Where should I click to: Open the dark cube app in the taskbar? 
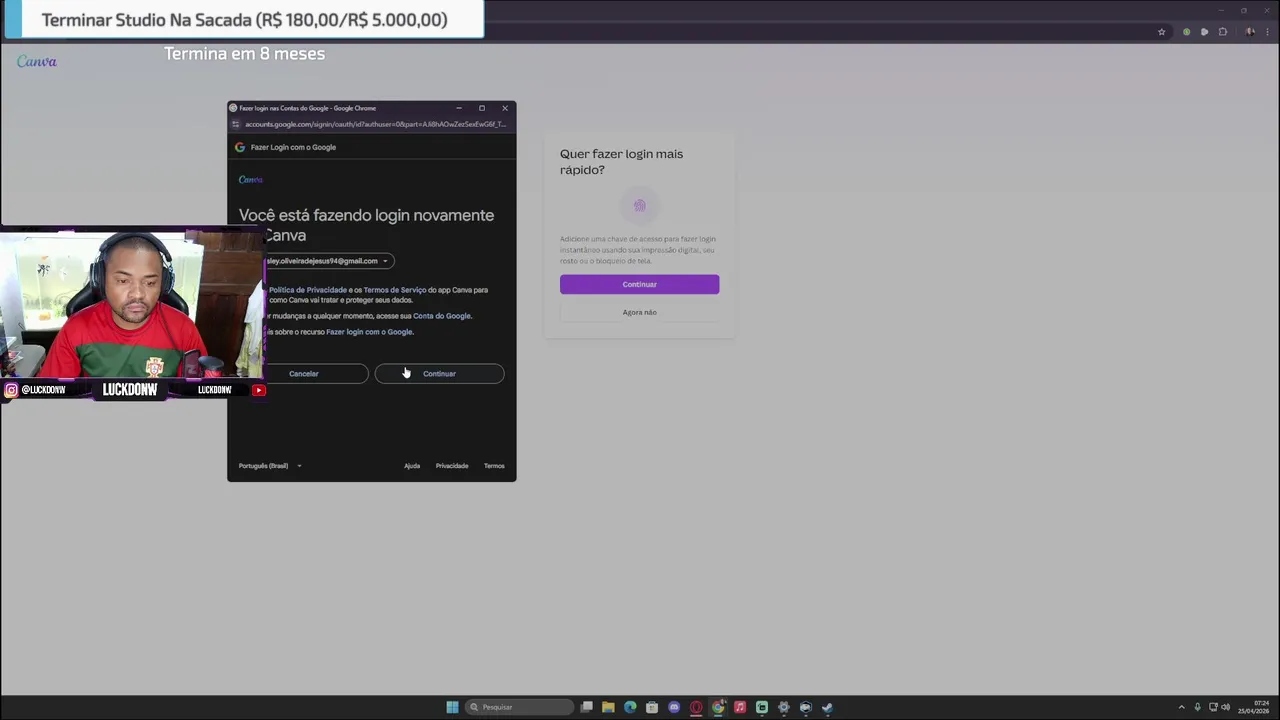tap(805, 707)
